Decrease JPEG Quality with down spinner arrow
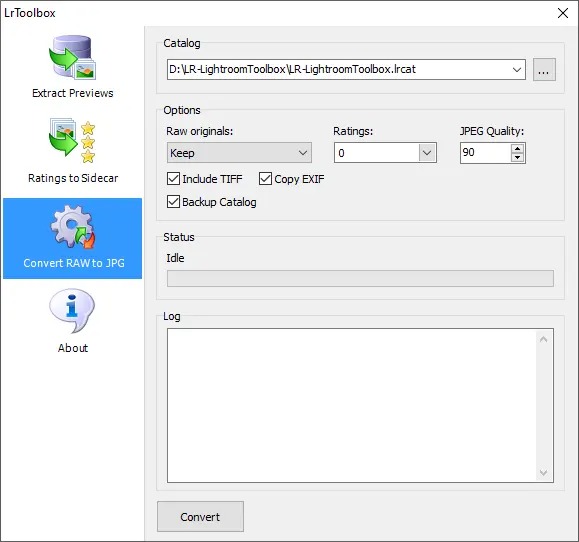 point(518,157)
